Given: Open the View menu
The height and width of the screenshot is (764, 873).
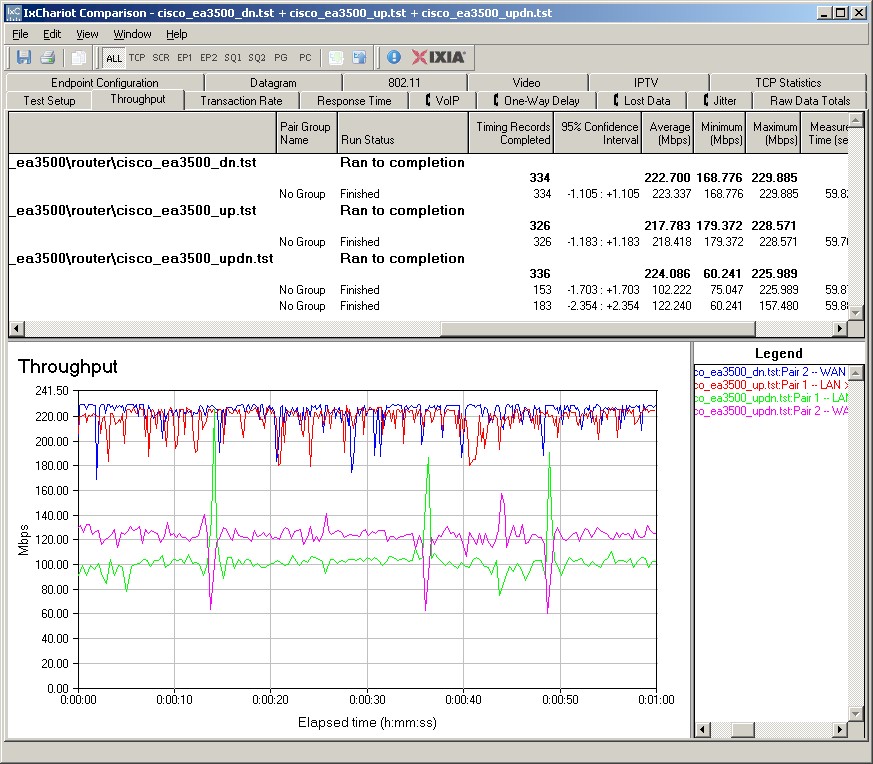Looking at the screenshot, I should (87, 34).
